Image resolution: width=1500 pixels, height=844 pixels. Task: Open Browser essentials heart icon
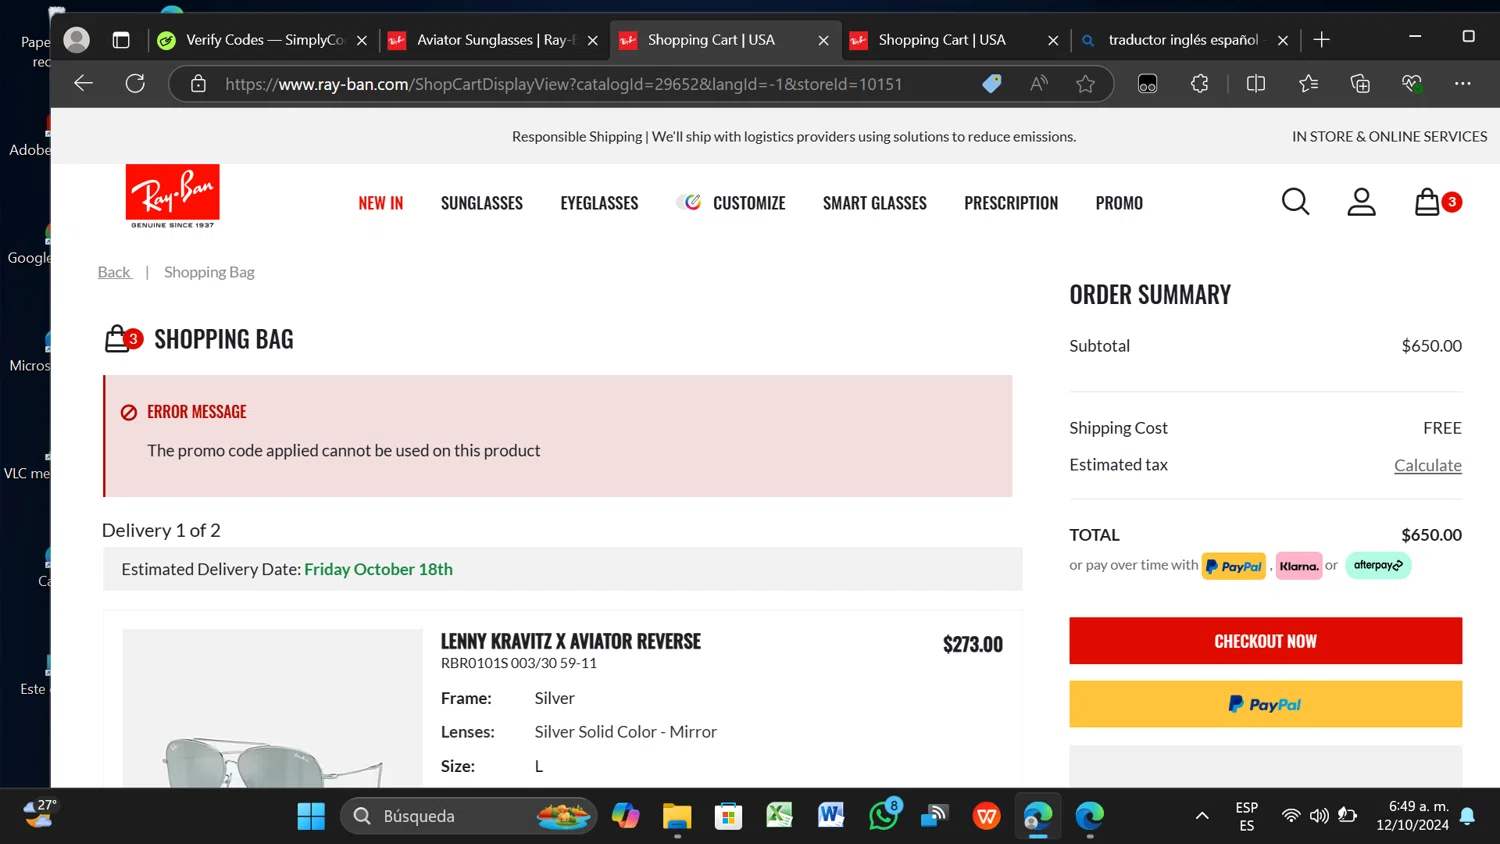click(x=1412, y=84)
